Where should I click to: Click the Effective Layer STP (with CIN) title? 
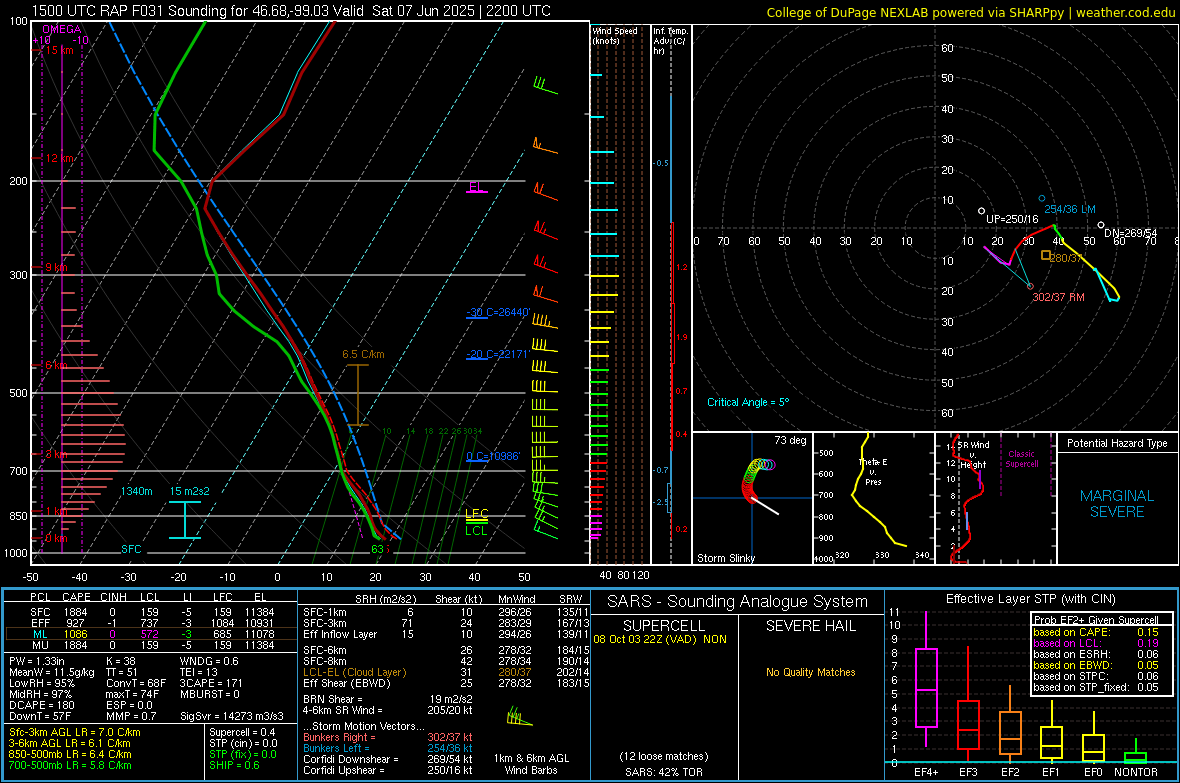[1030, 599]
